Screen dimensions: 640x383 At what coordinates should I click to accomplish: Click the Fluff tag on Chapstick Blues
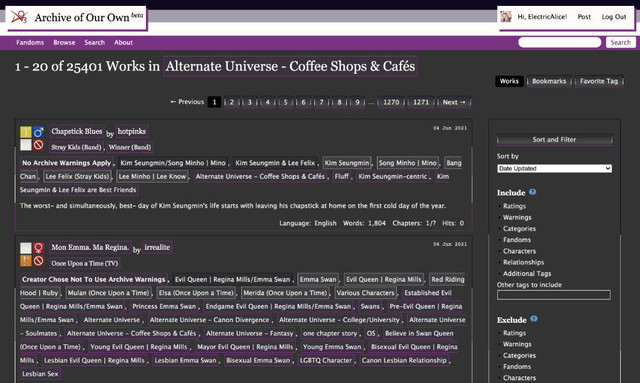pyautogui.click(x=342, y=176)
